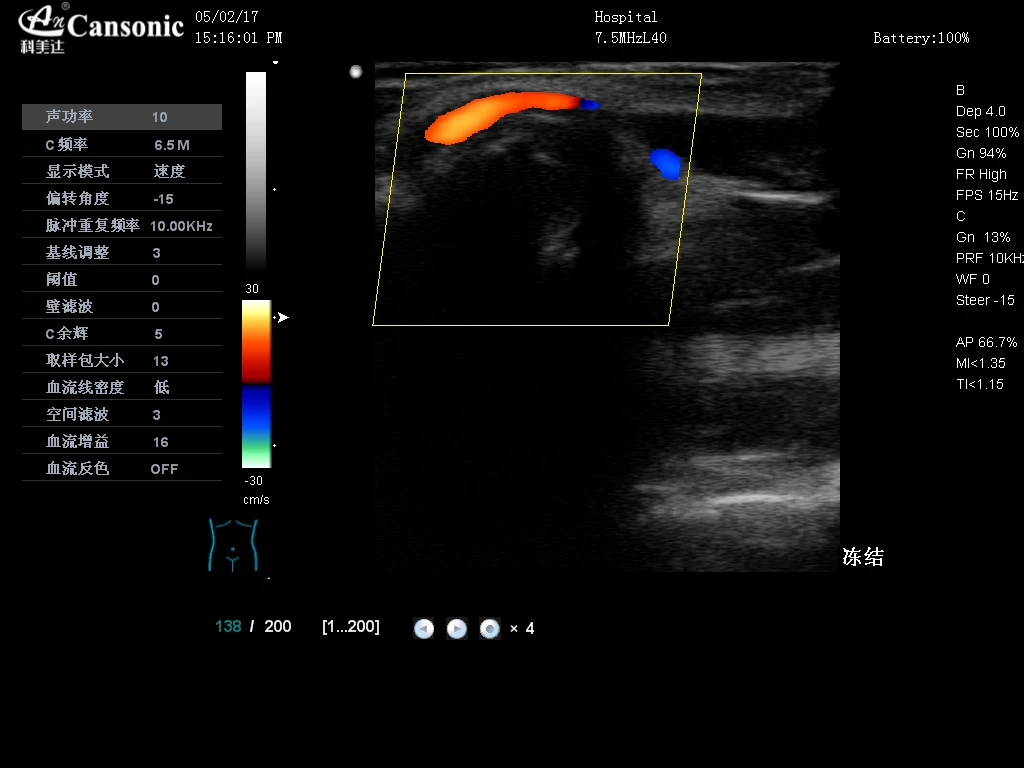The height and width of the screenshot is (768, 1024).
Task: Select the 显示模式 速度 row
Action: [x=122, y=171]
